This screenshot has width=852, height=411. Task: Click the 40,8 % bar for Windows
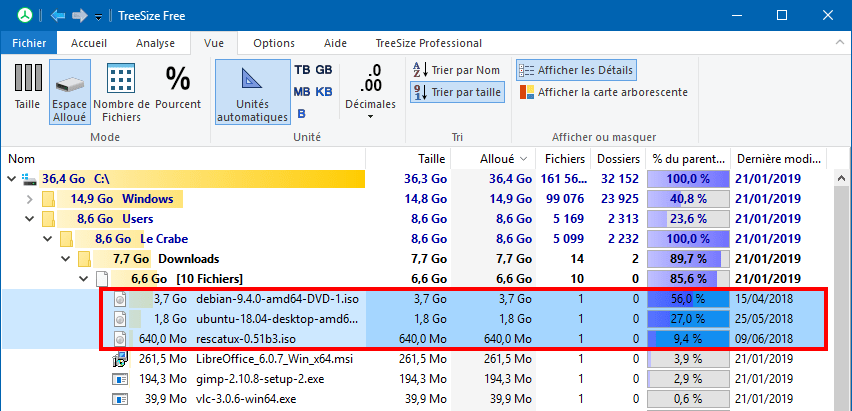pyautogui.click(x=688, y=199)
